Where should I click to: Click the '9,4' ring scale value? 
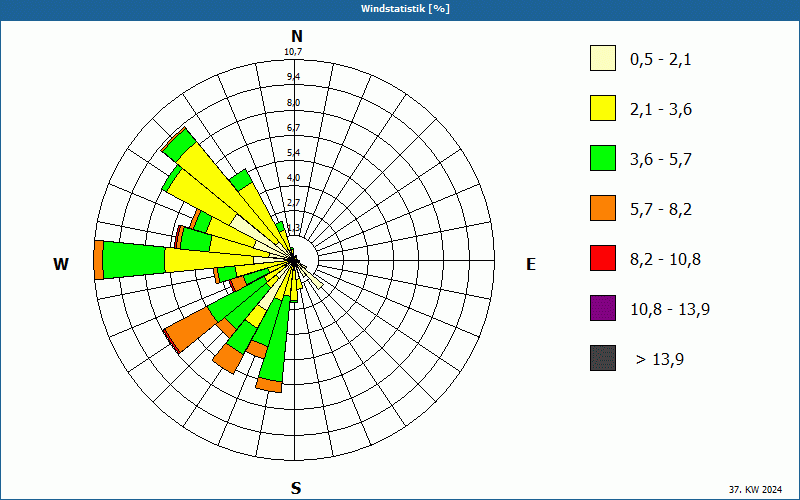pyautogui.click(x=293, y=77)
